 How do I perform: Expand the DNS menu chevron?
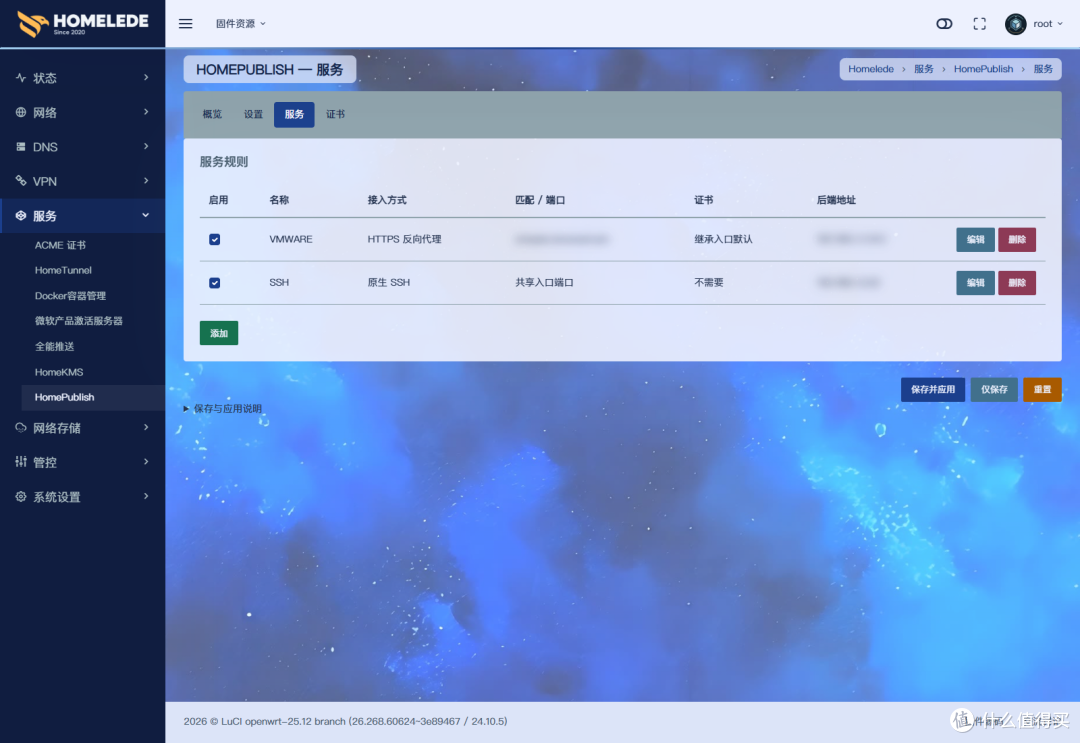point(146,146)
